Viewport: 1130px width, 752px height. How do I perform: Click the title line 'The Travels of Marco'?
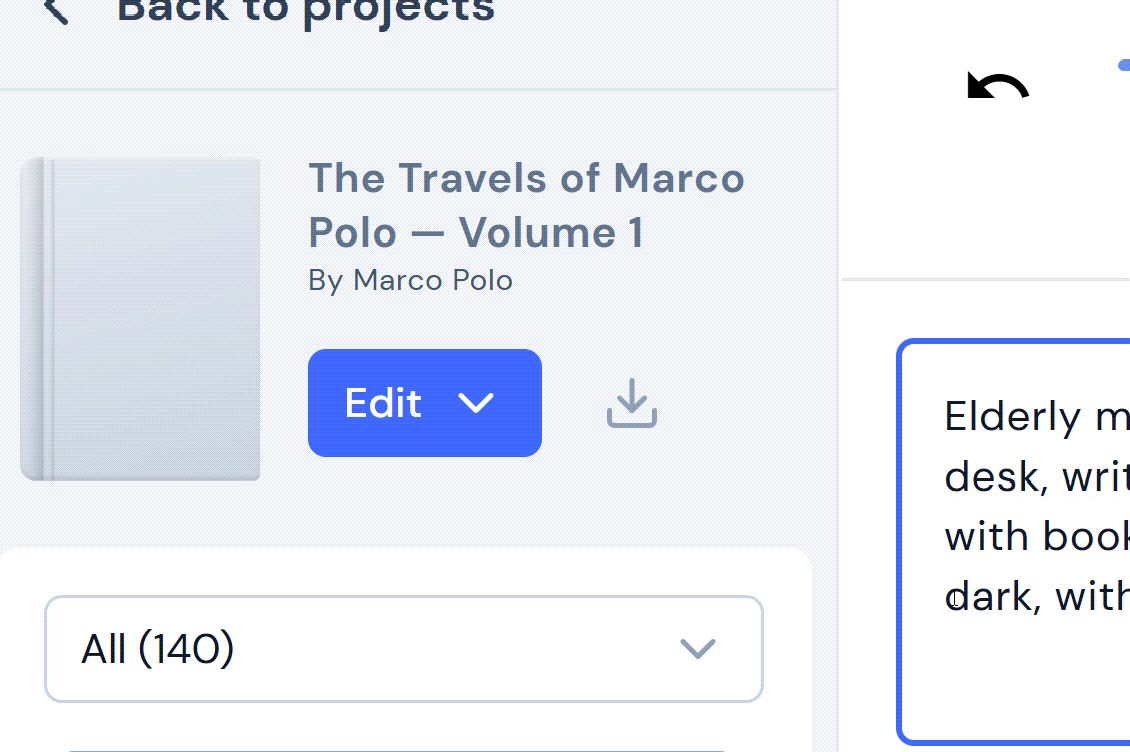[x=526, y=179]
